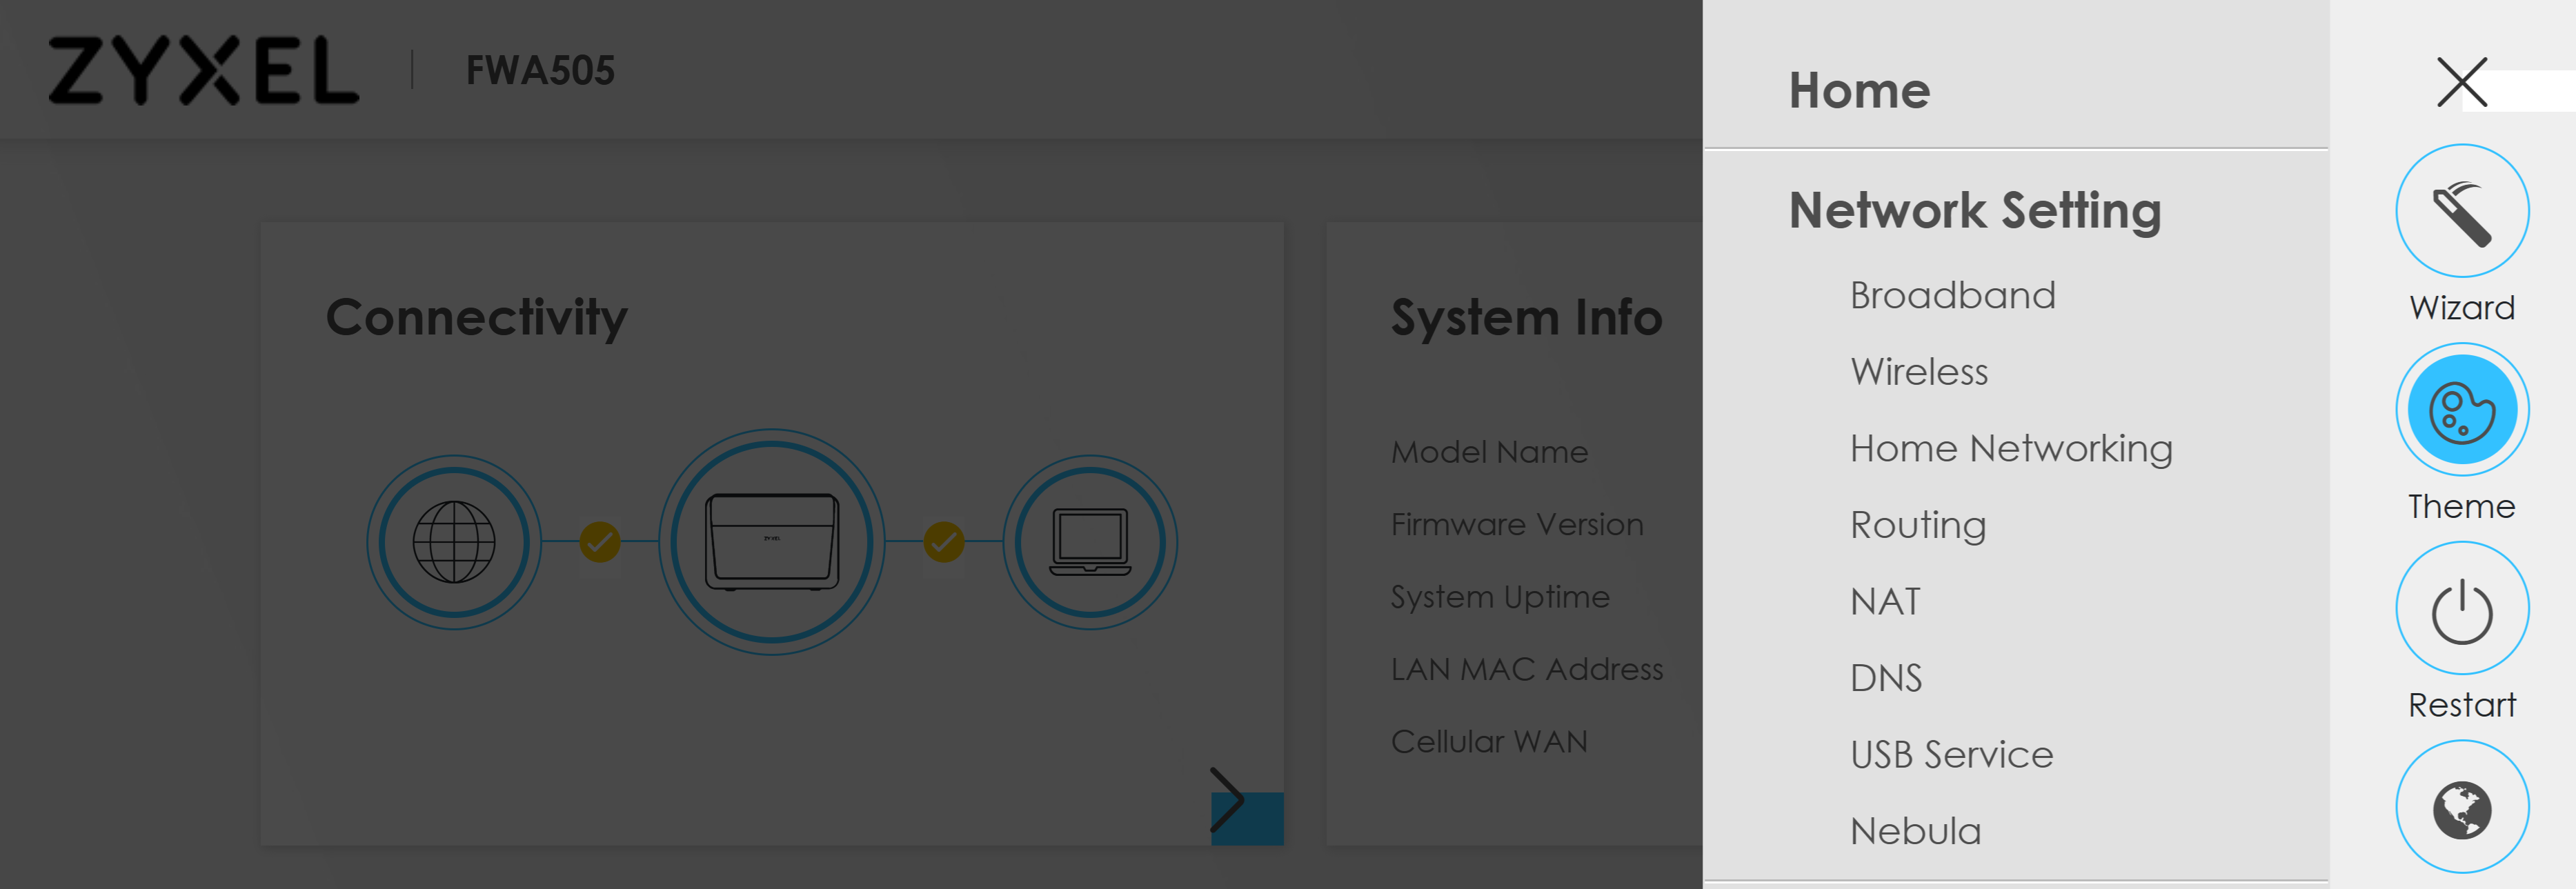Click the Restart power icon
The height and width of the screenshot is (889, 2576).
tap(2461, 609)
